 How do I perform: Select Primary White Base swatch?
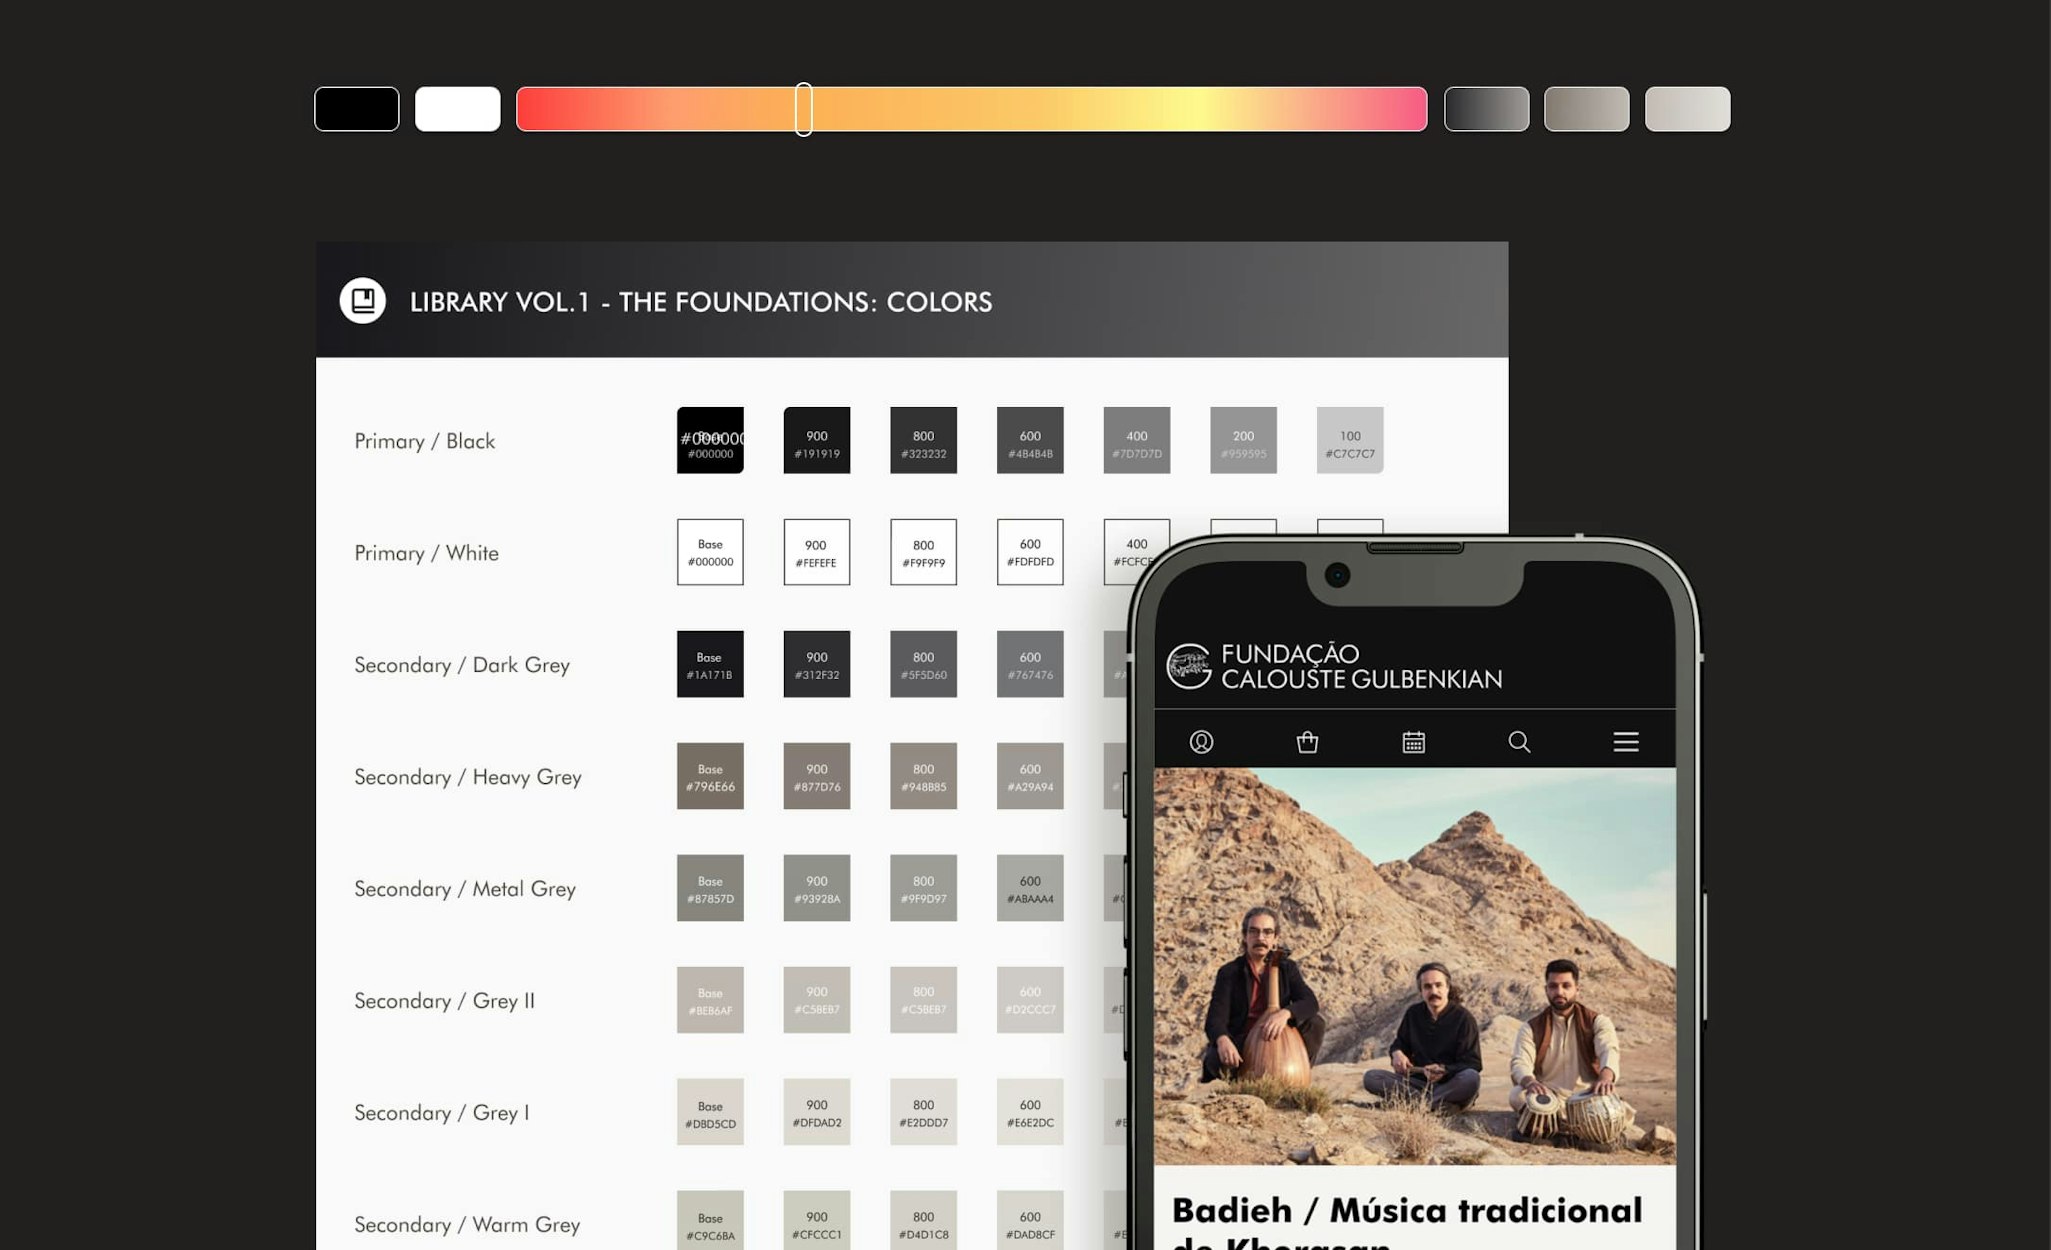point(710,552)
